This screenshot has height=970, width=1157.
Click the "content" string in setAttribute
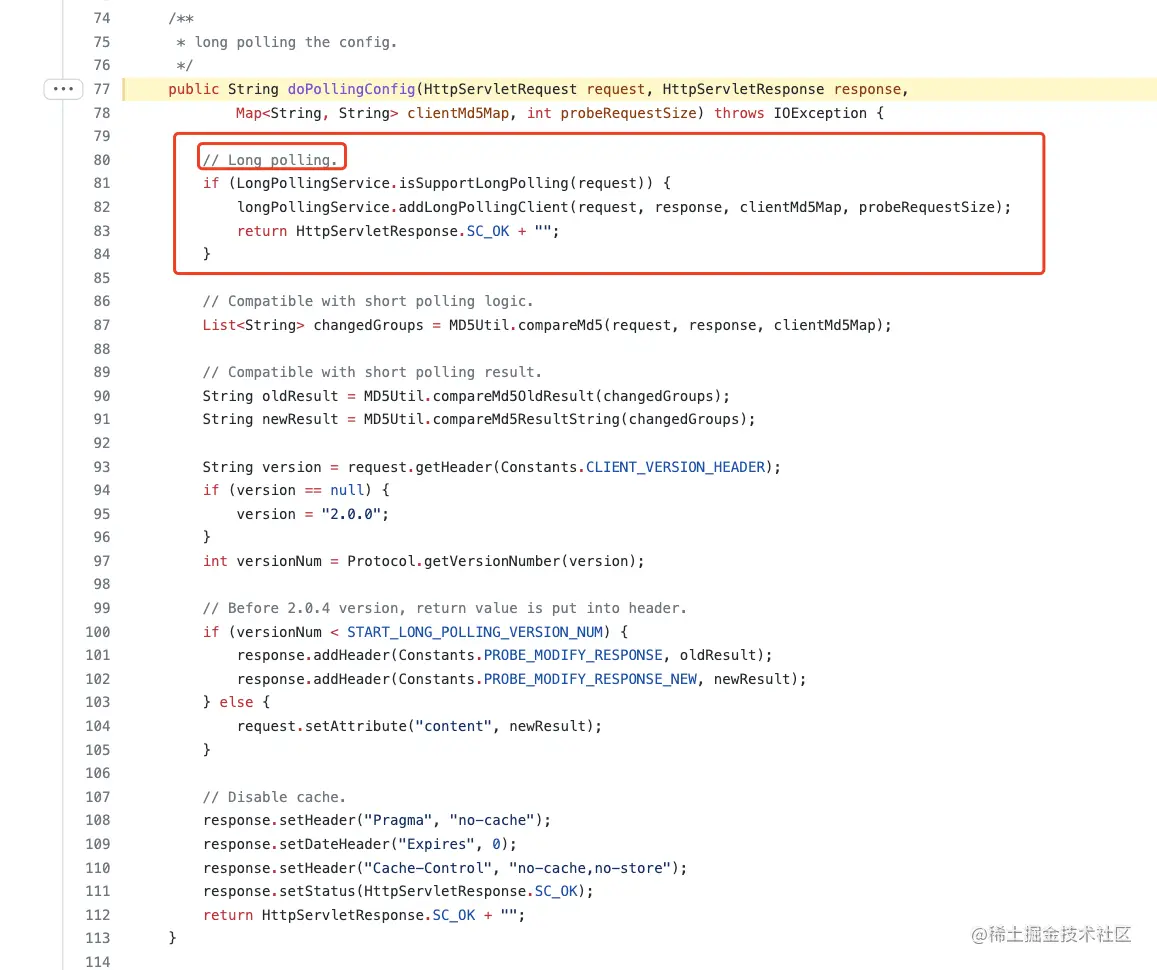[453, 727]
